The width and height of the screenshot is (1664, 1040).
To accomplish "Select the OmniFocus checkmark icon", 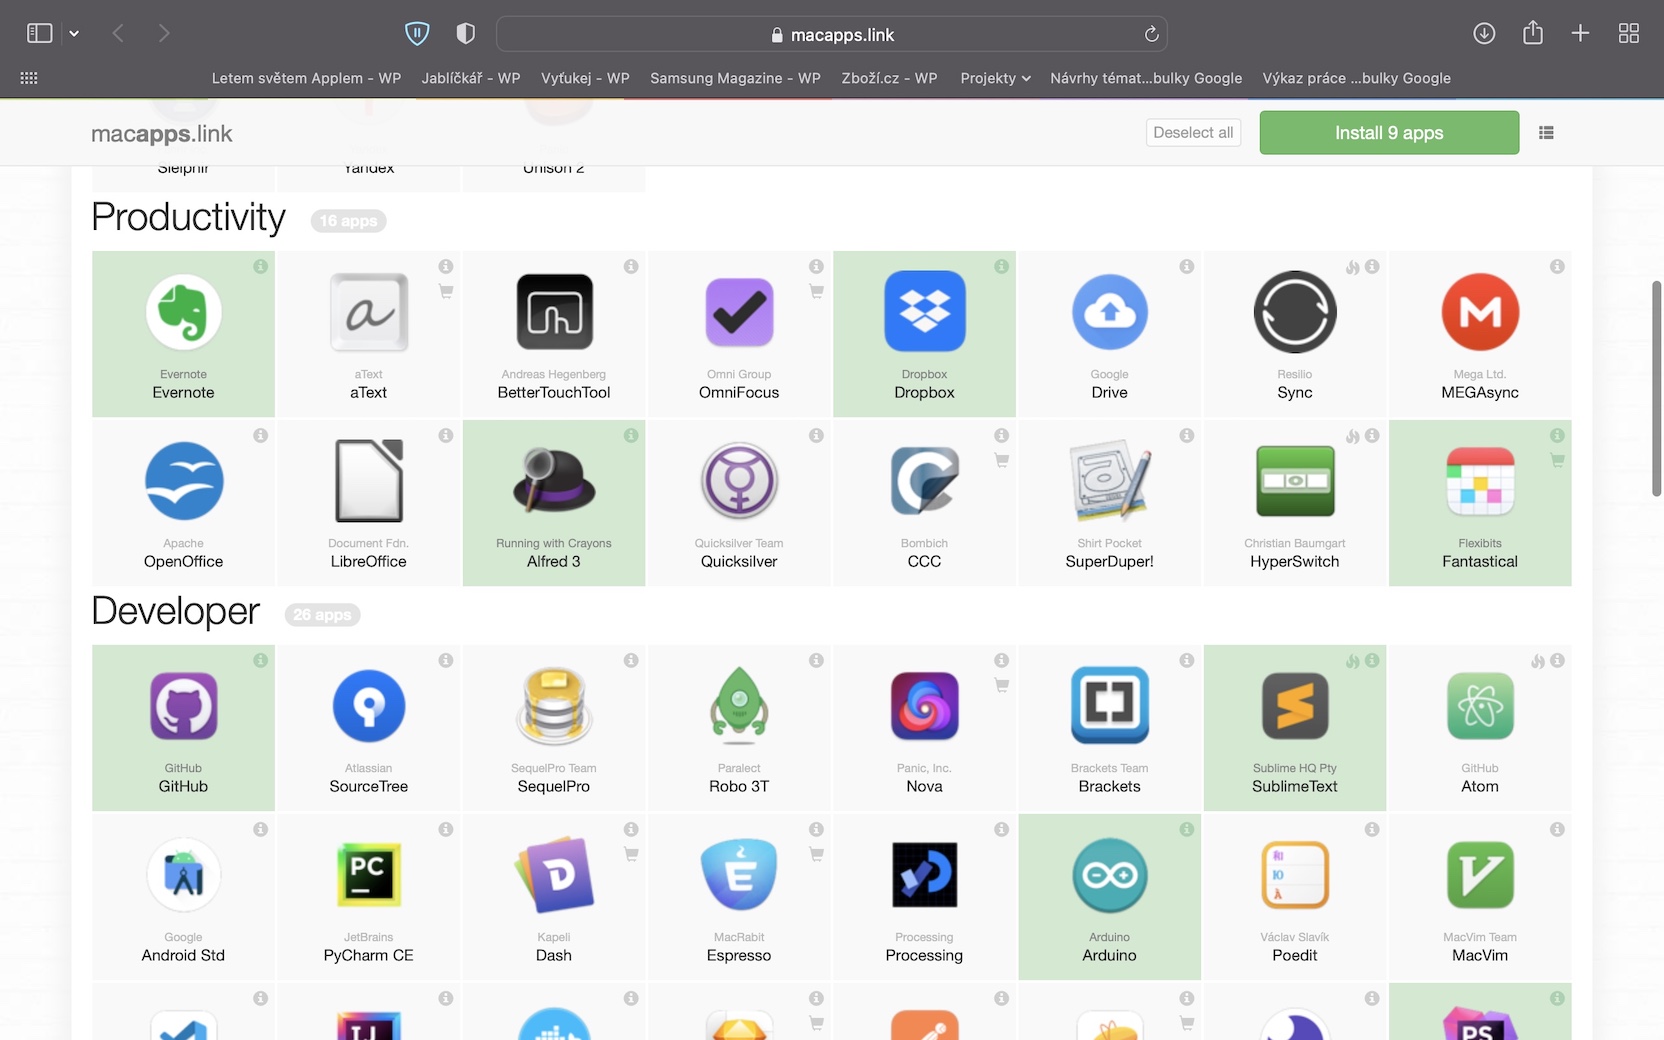I will pos(739,312).
